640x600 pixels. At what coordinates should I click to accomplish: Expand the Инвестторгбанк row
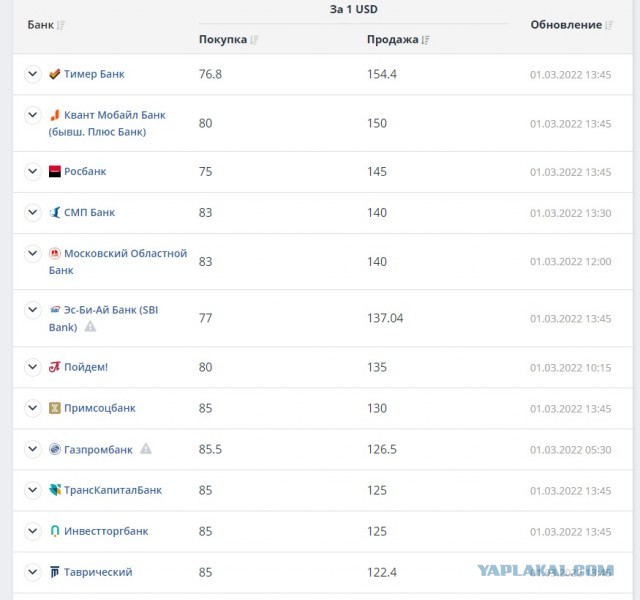[33, 531]
